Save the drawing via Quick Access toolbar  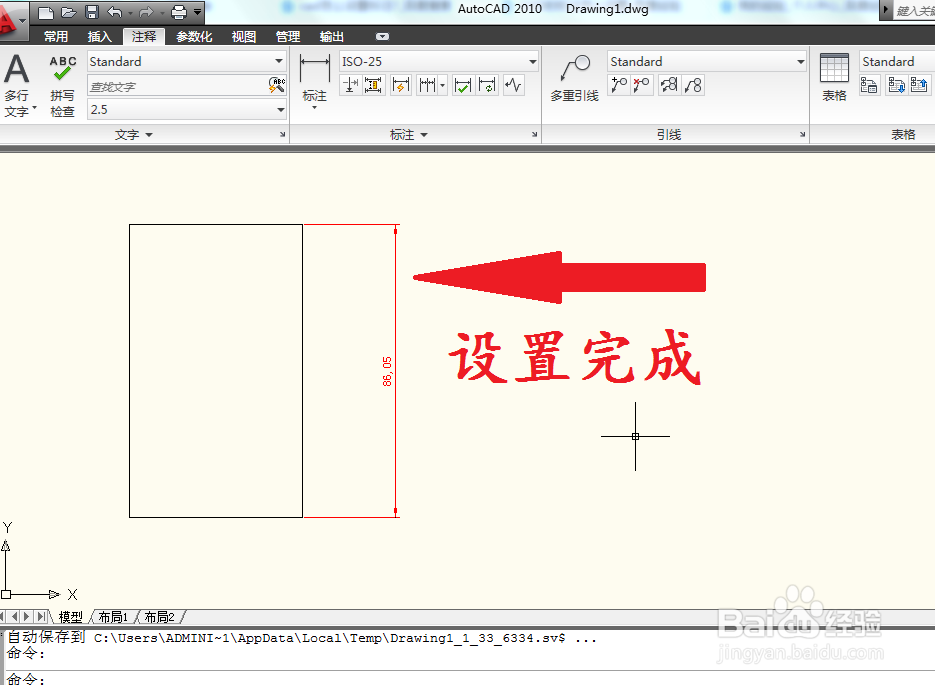click(x=91, y=11)
